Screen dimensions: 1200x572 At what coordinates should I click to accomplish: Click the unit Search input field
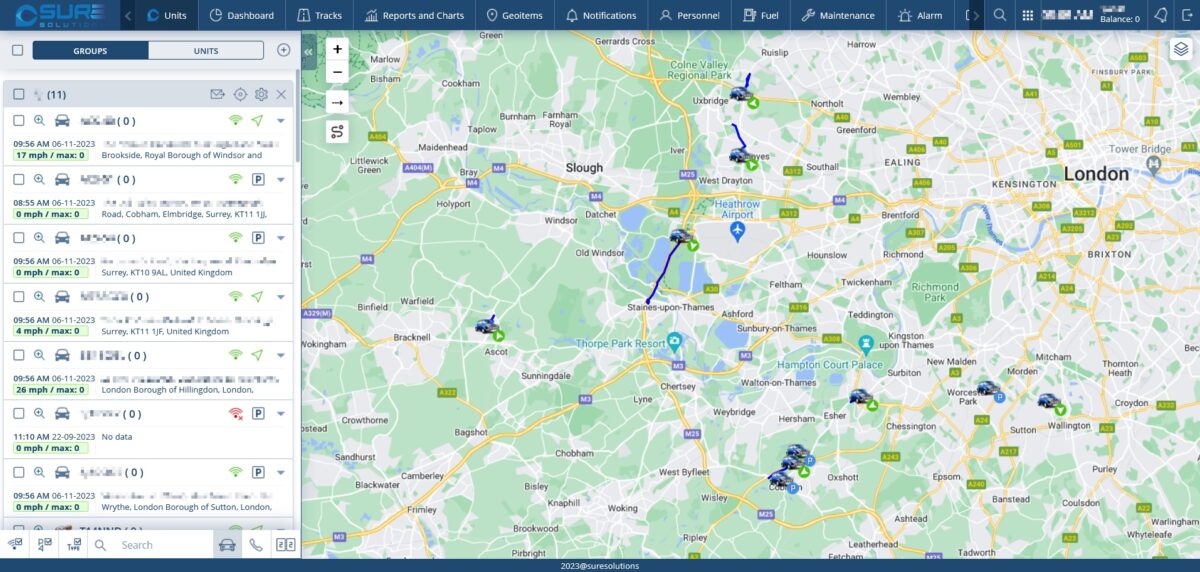click(160, 545)
